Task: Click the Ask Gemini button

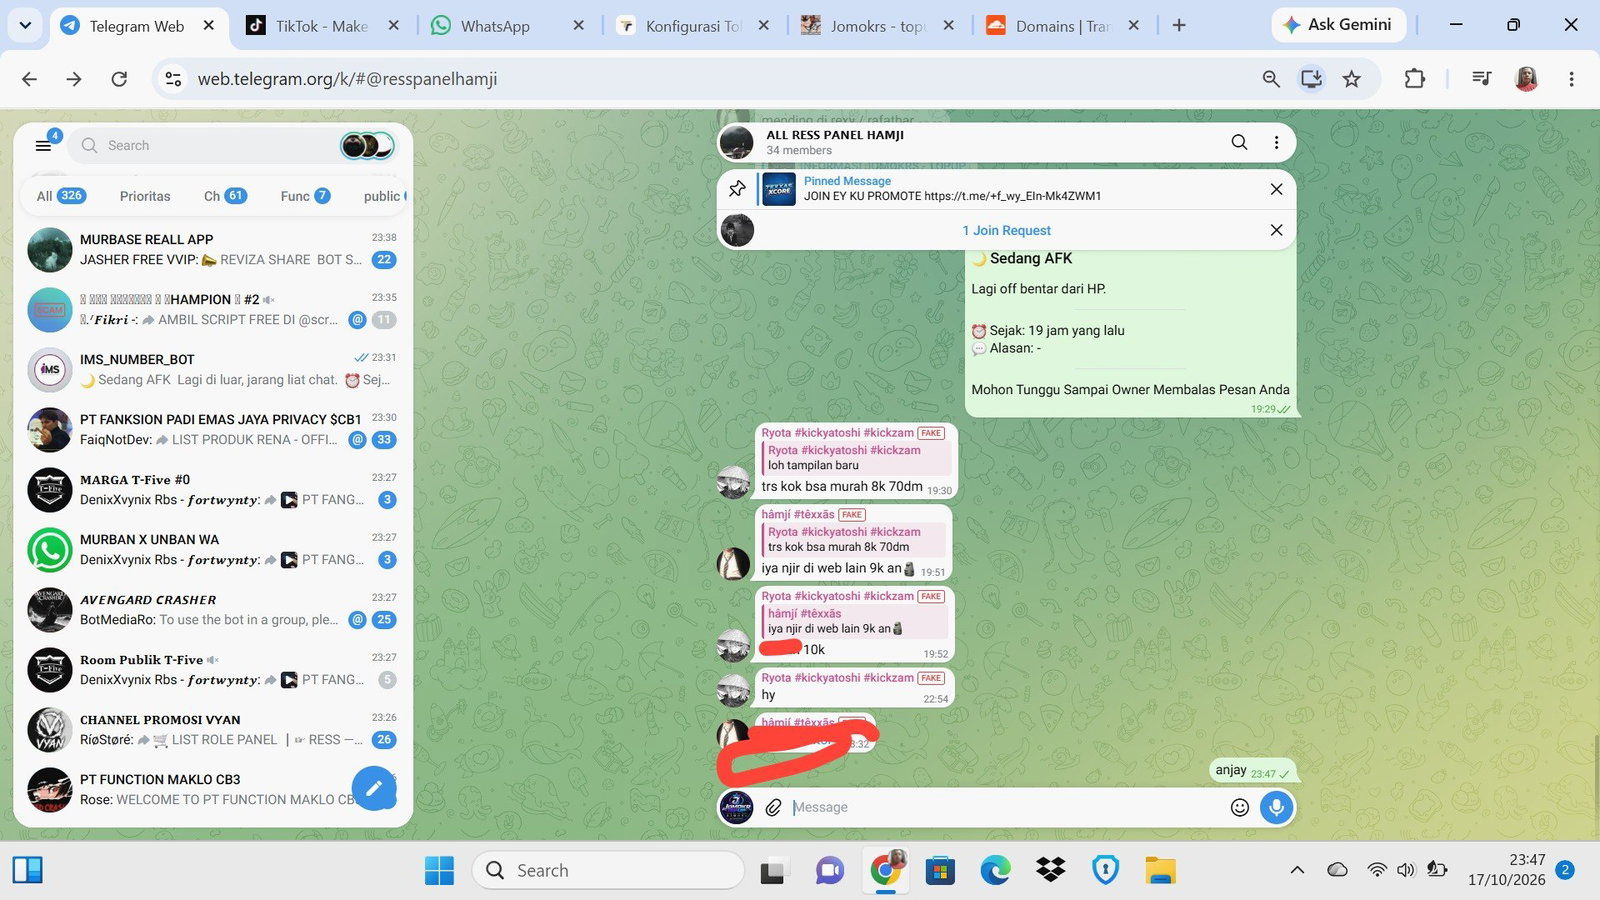Action: tap(1338, 25)
